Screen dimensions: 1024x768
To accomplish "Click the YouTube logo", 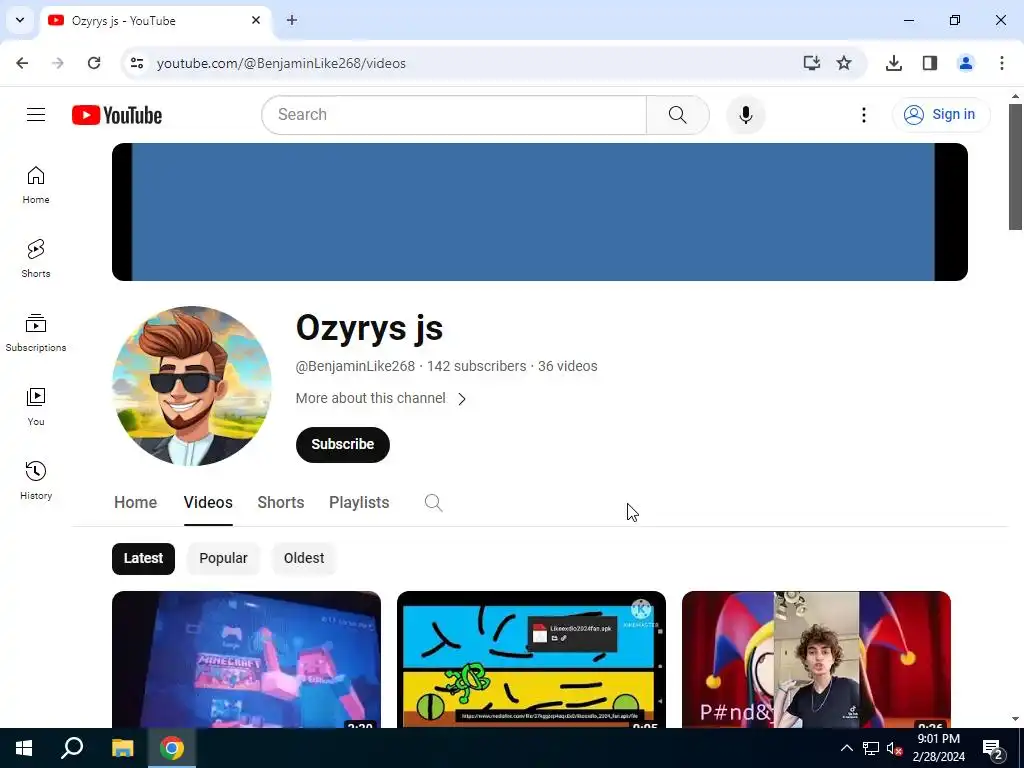I will point(117,115).
